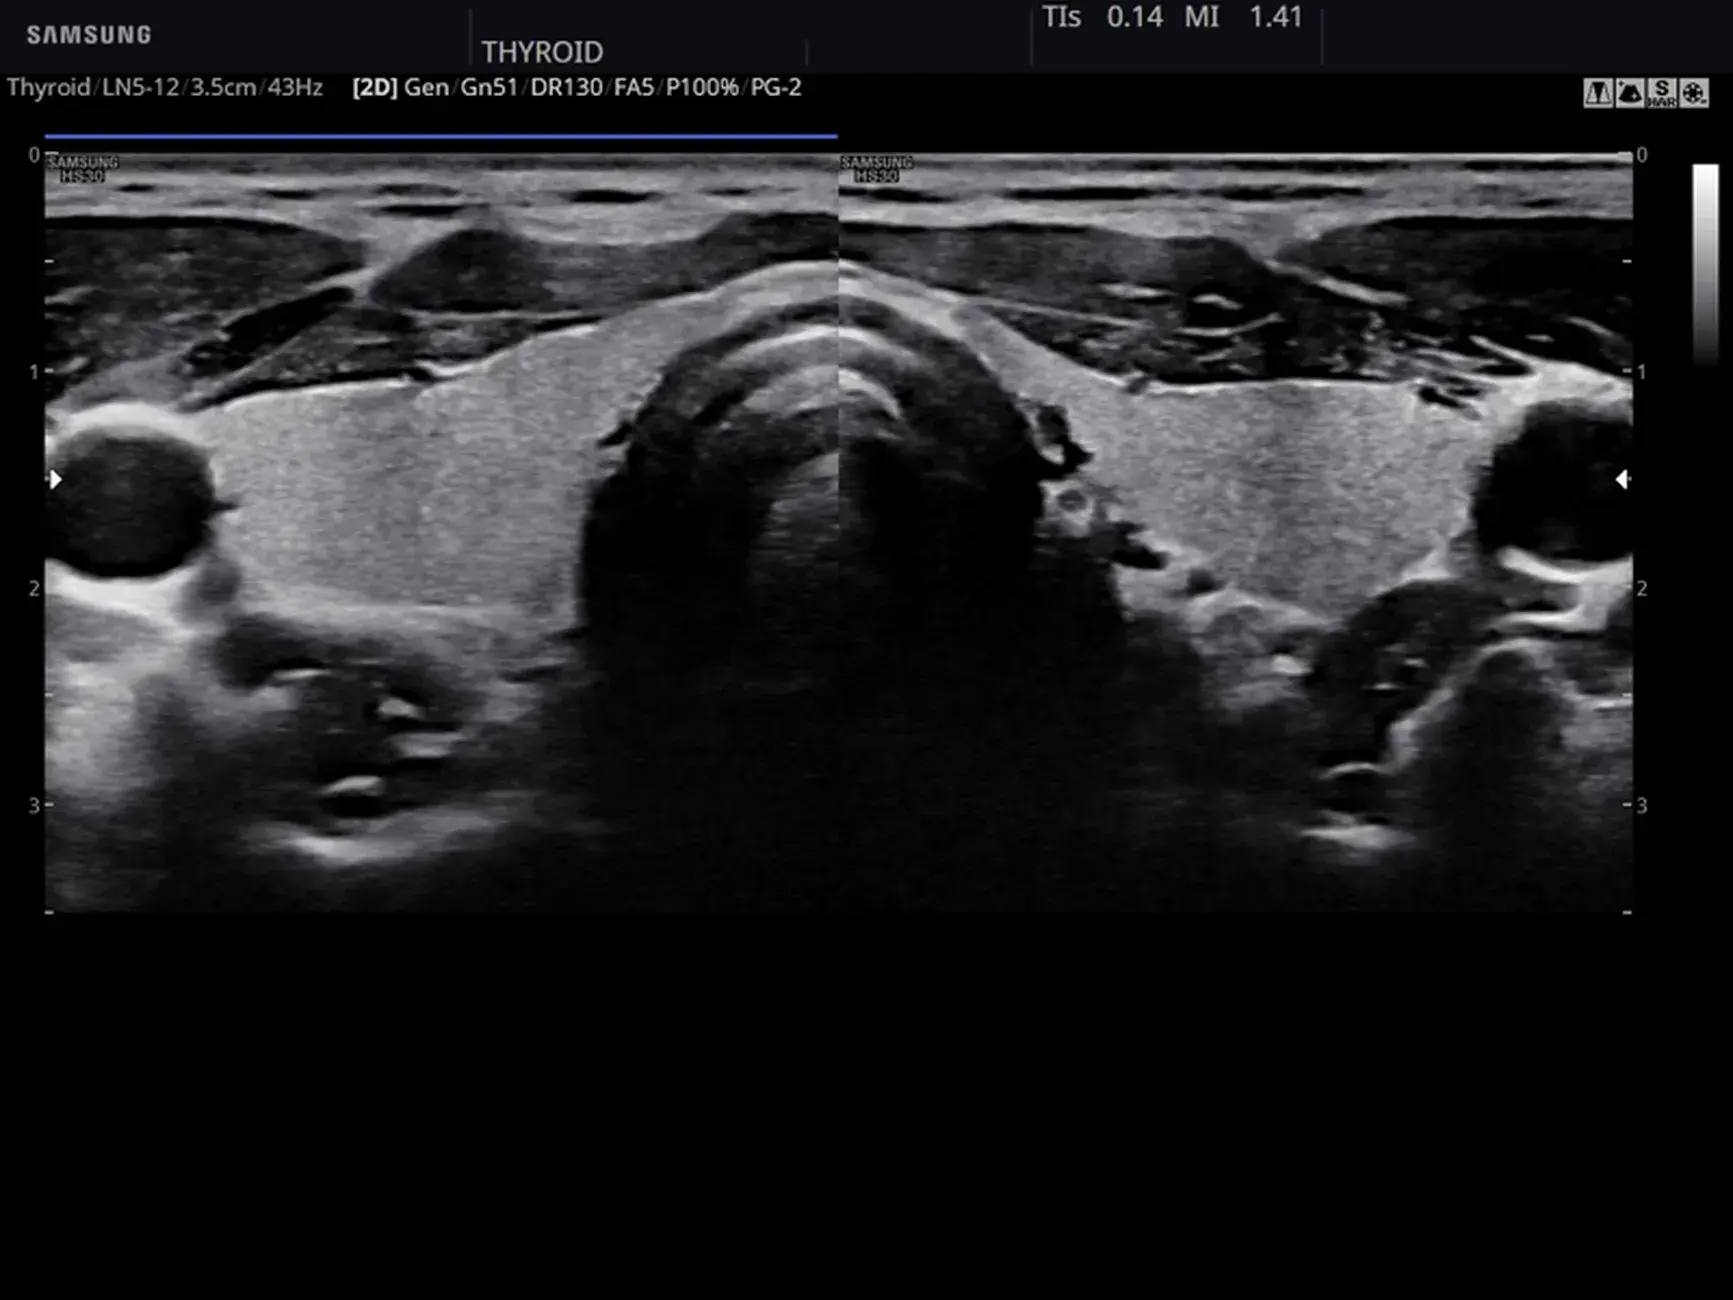Click the left ultrasound image pane
Viewport: 1733px width, 1300px height.
pyautogui.click(x=441, y=532)
